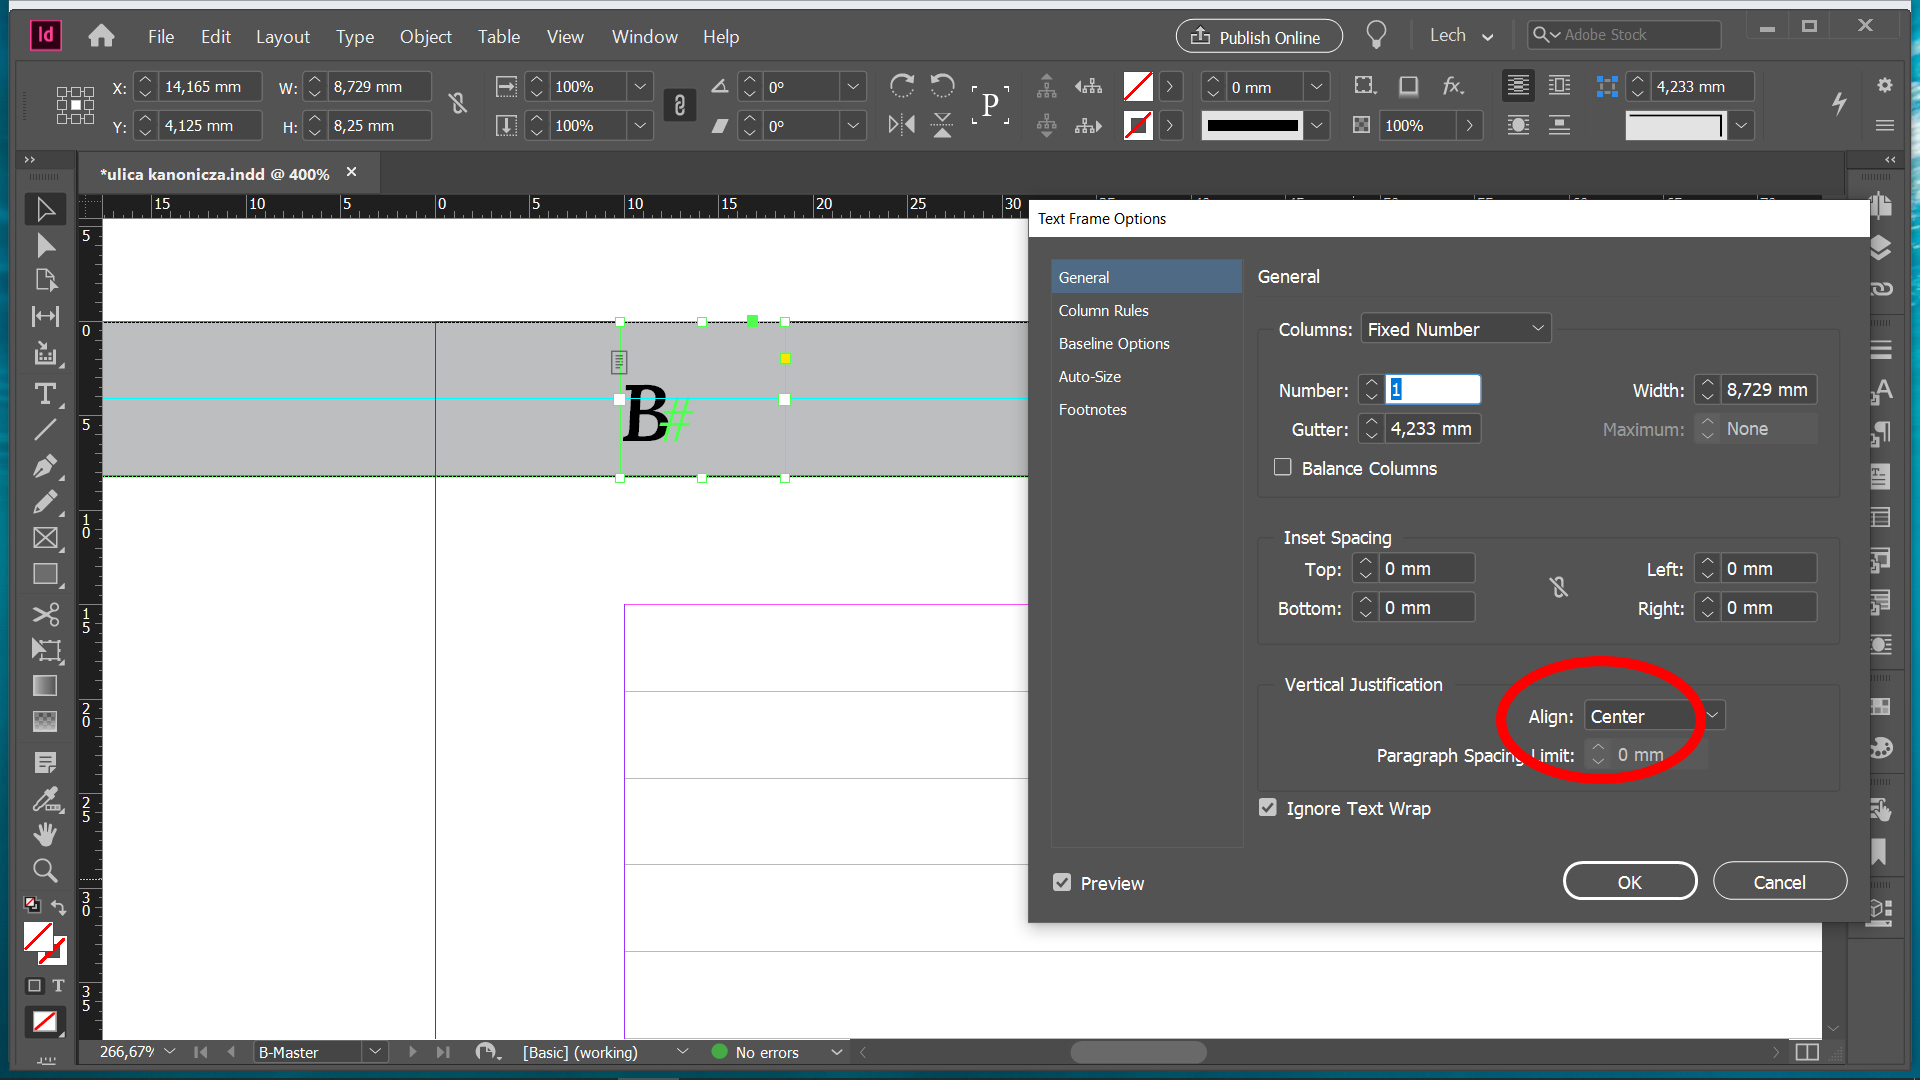Activate the Hand tool
The width and height of the screenshot is (1920, 1080).
tap(45, 834)
